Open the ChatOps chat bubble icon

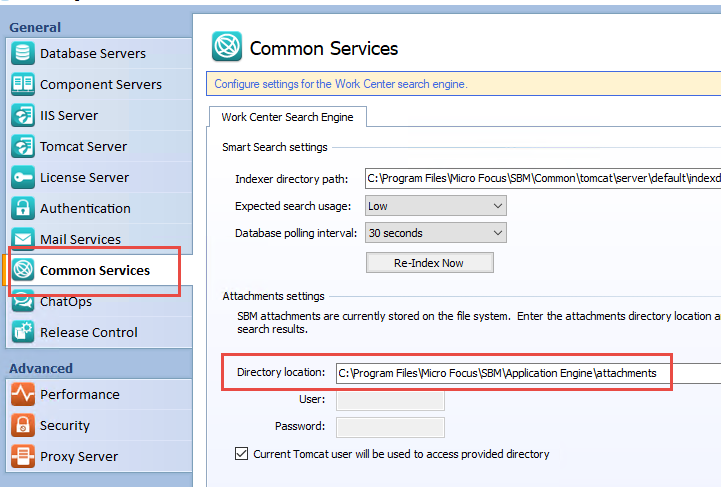click(x=23, y=301)
